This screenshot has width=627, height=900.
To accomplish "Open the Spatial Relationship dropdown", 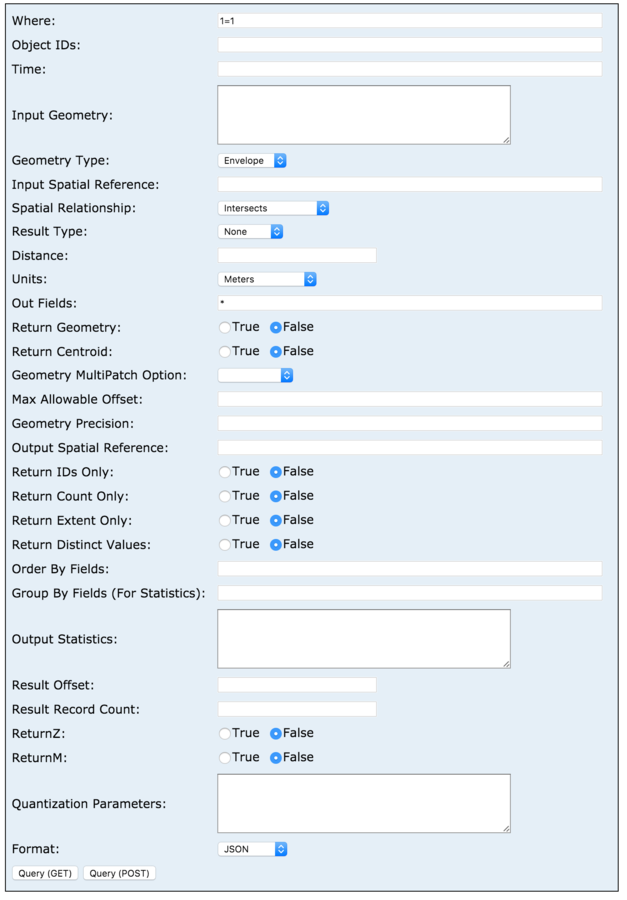I will coord(273,208).
